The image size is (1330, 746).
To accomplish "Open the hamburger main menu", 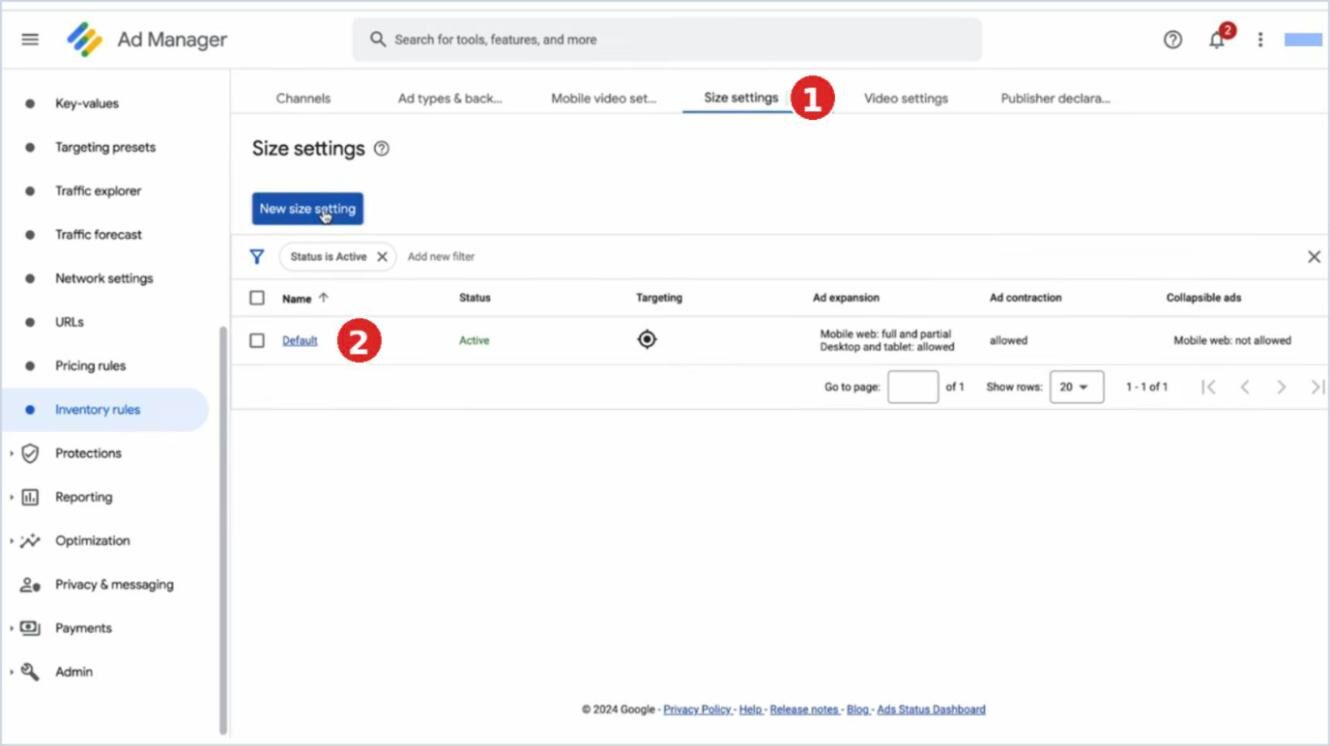I will [30, 40].
